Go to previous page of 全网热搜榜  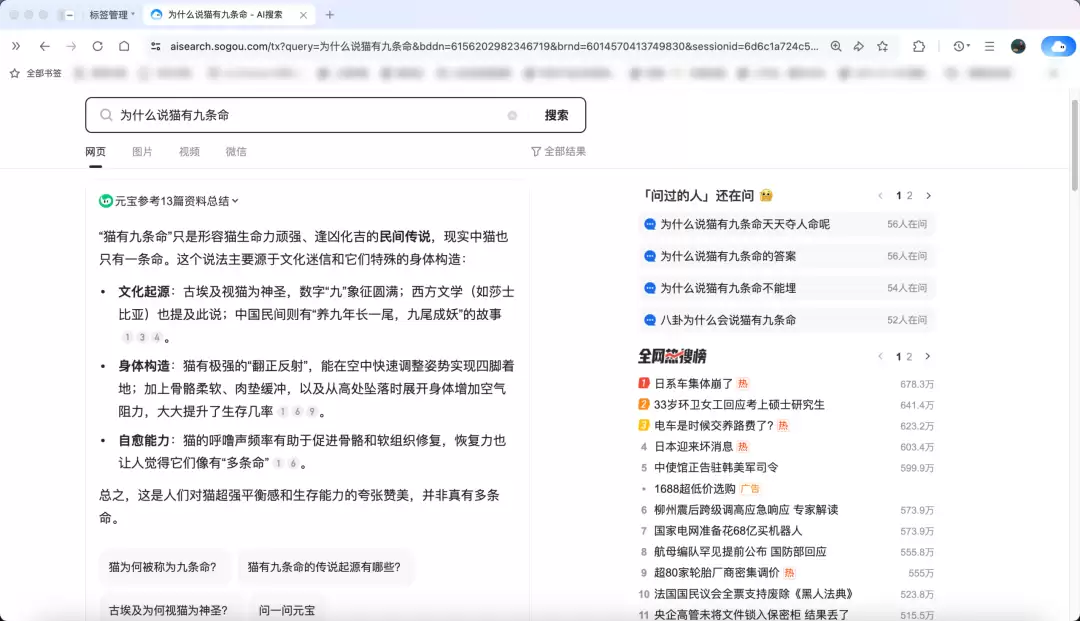tap(880, 357)
